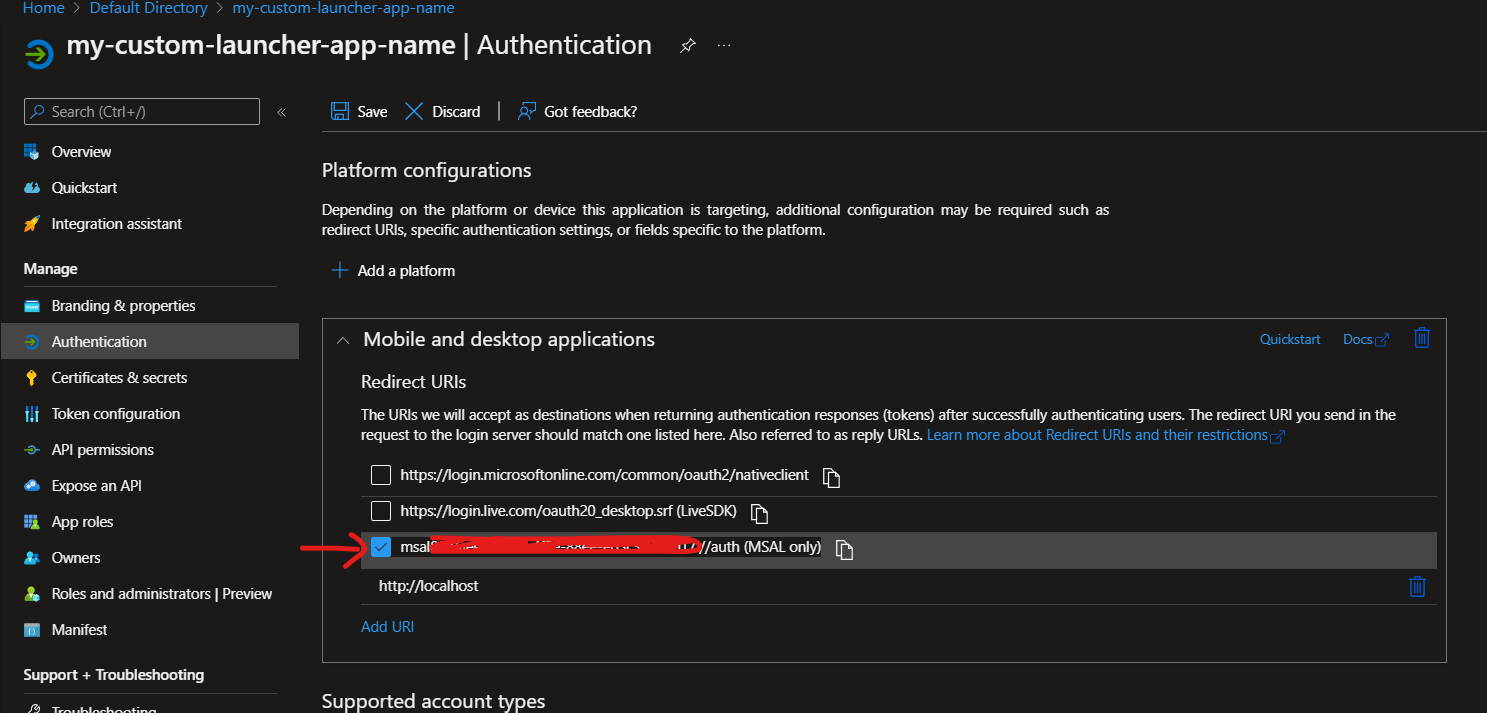
Task: Check the nativeclient redirect URI checkbox
Action: click(381, 475)
